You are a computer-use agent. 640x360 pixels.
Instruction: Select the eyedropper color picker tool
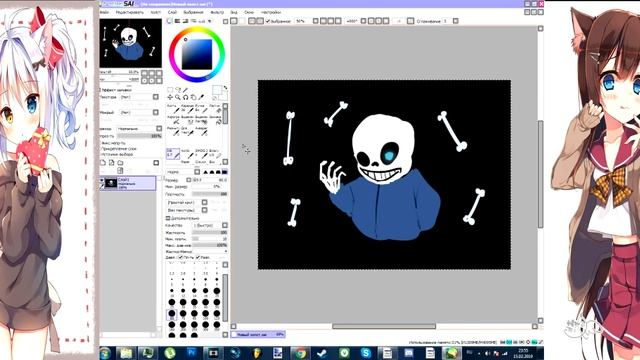pos(201,97)
